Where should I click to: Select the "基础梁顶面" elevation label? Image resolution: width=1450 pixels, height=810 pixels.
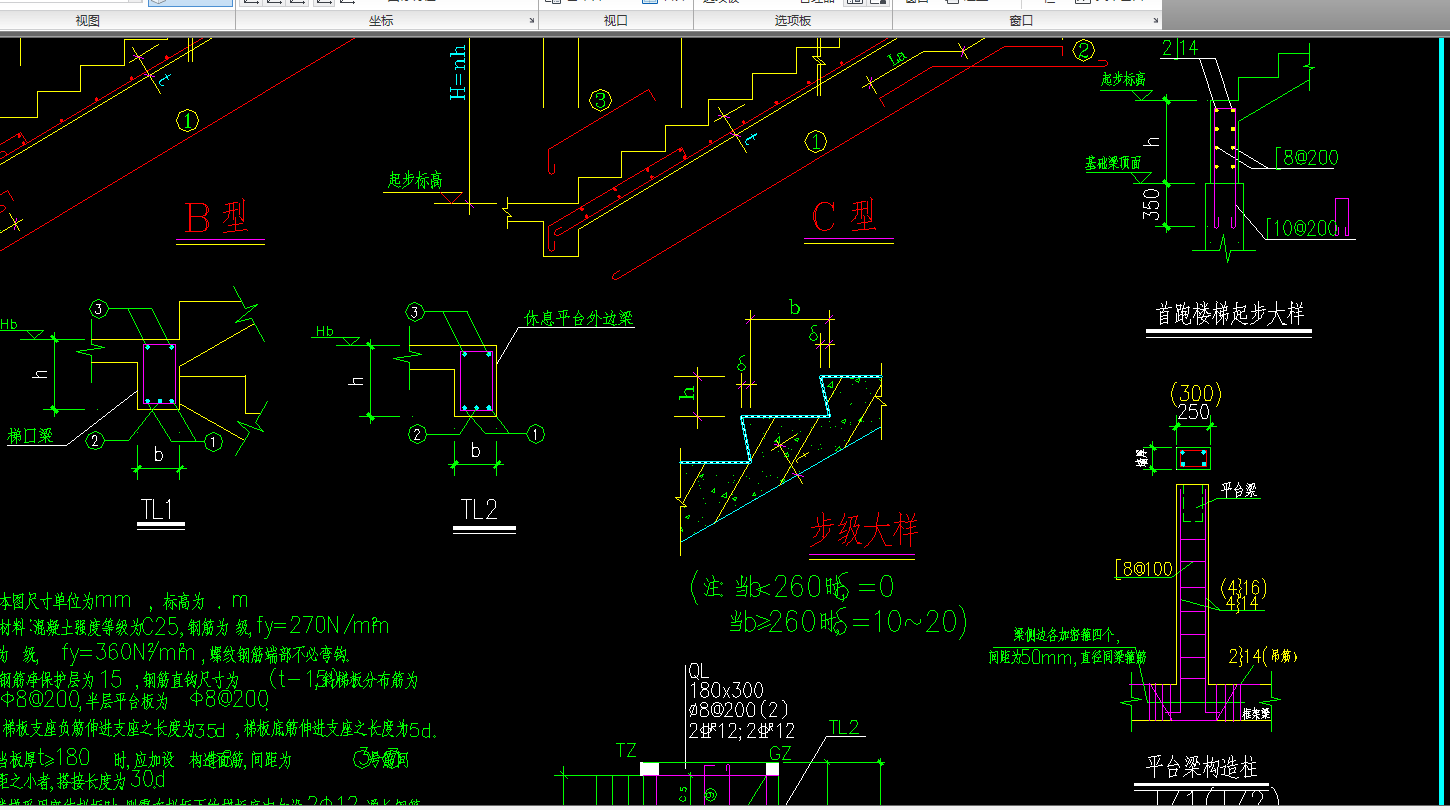coord(1114,164)
